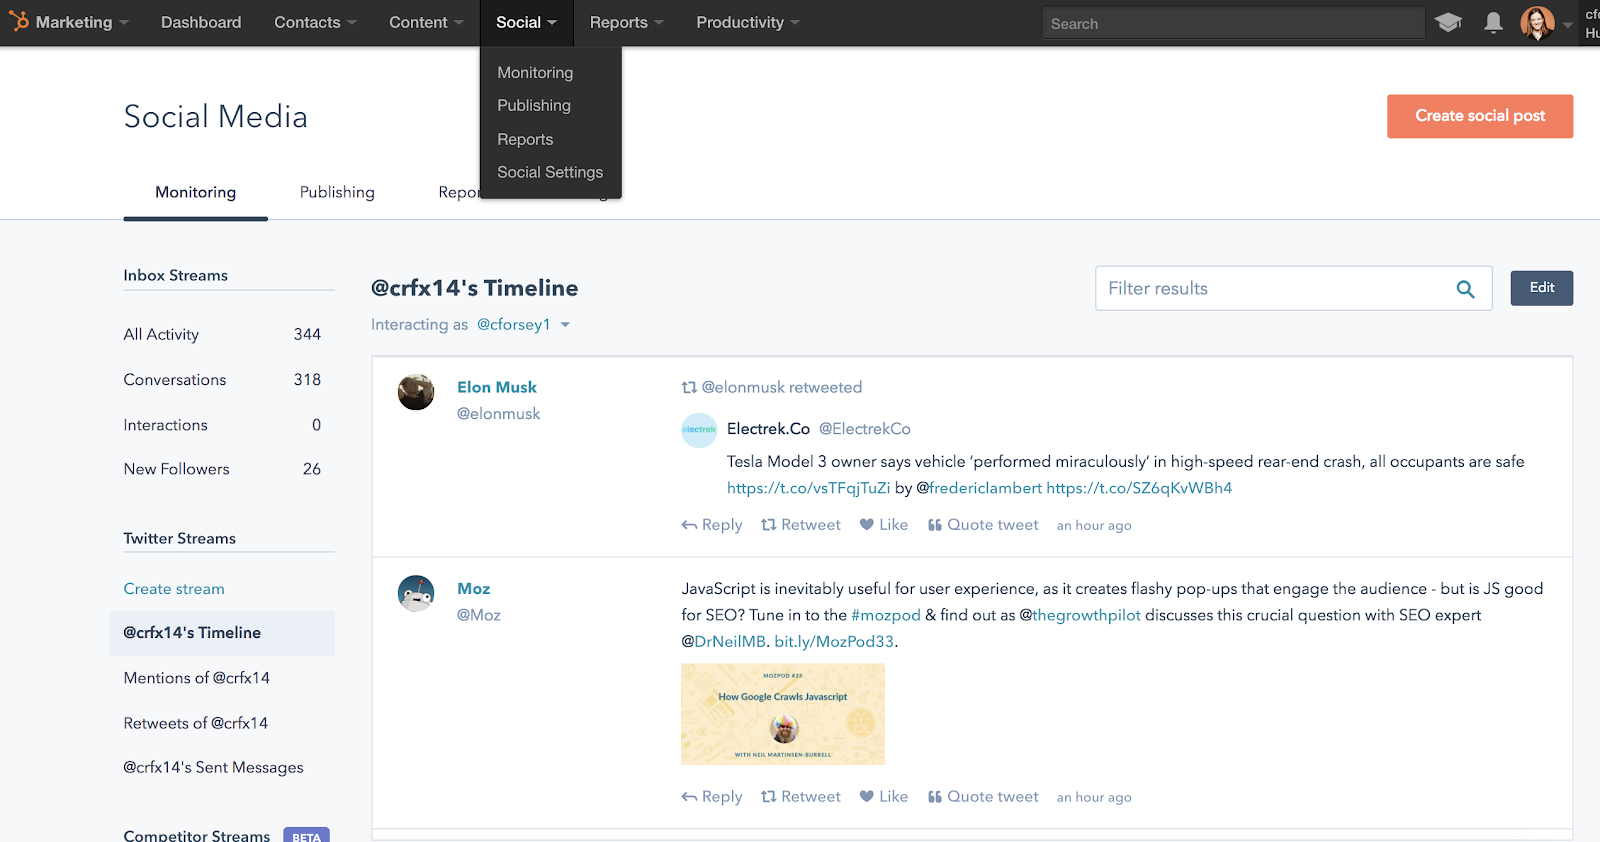Click the search magnifier in Filter results
The image size is (1600, 842).
click(1465, 289)
